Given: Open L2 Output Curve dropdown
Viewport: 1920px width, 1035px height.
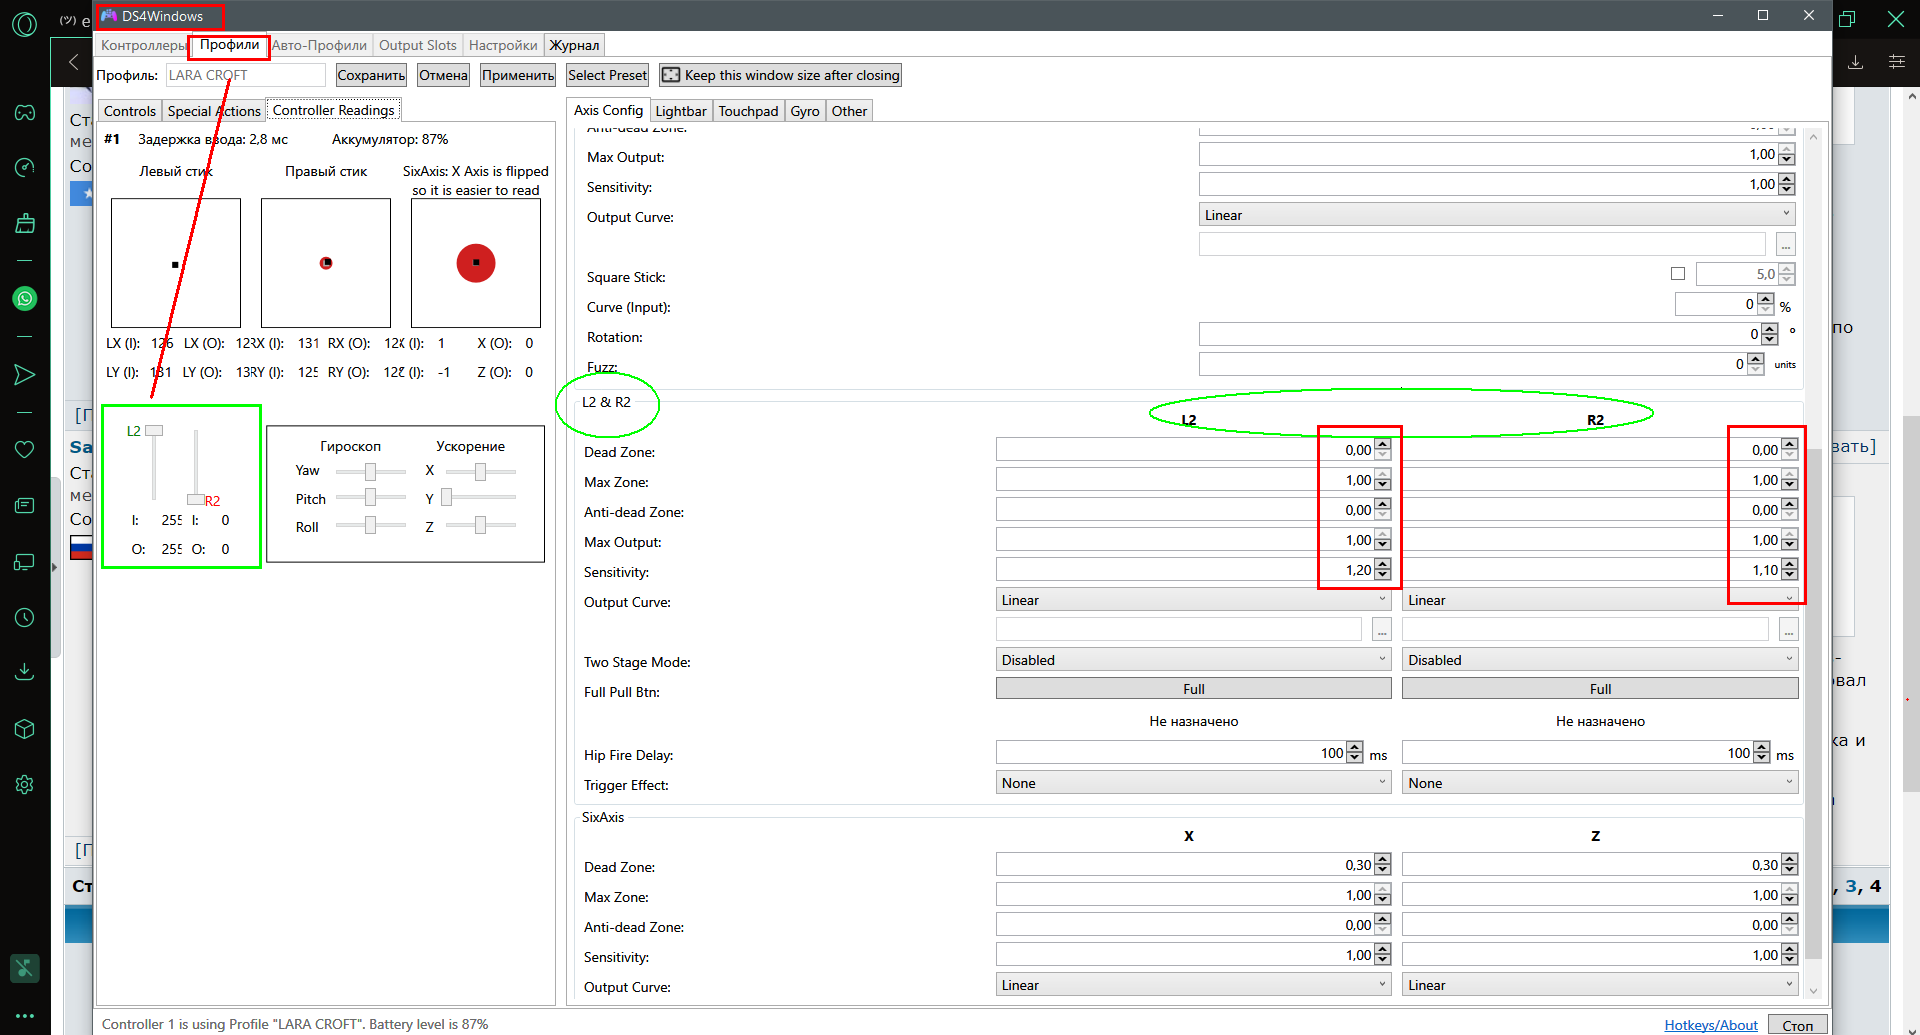Looking at the screenshot, I should tap(1193, 600).
